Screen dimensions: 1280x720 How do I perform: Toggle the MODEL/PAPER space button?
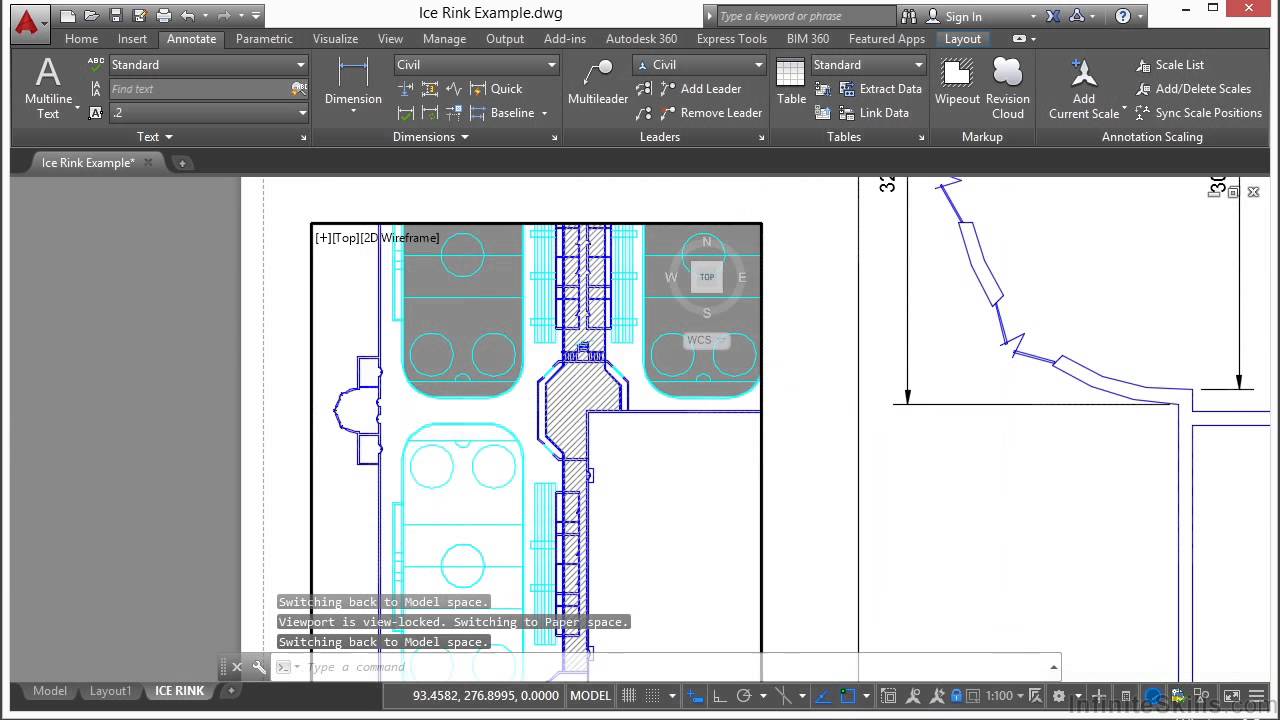pos(590,696)
